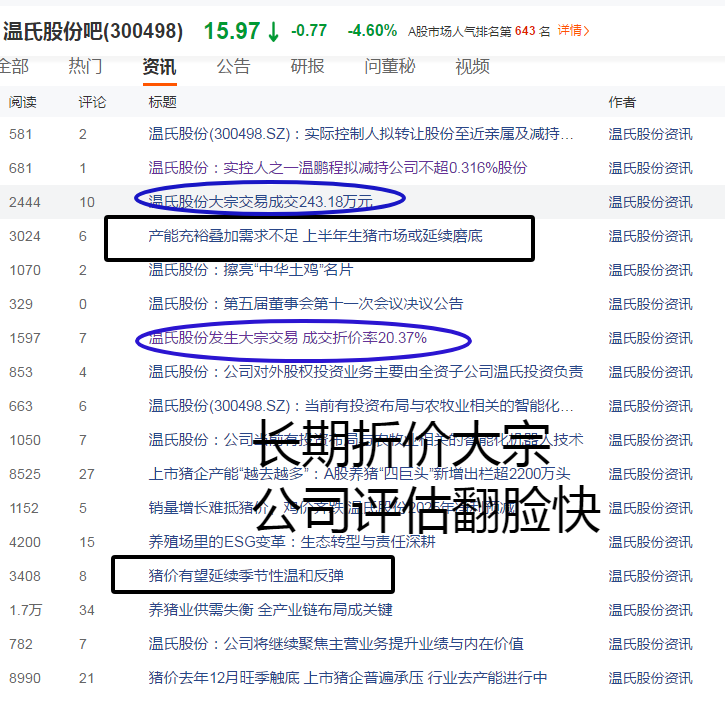Click the 评论 column header
Screen dimensions: 725x704
92,102
